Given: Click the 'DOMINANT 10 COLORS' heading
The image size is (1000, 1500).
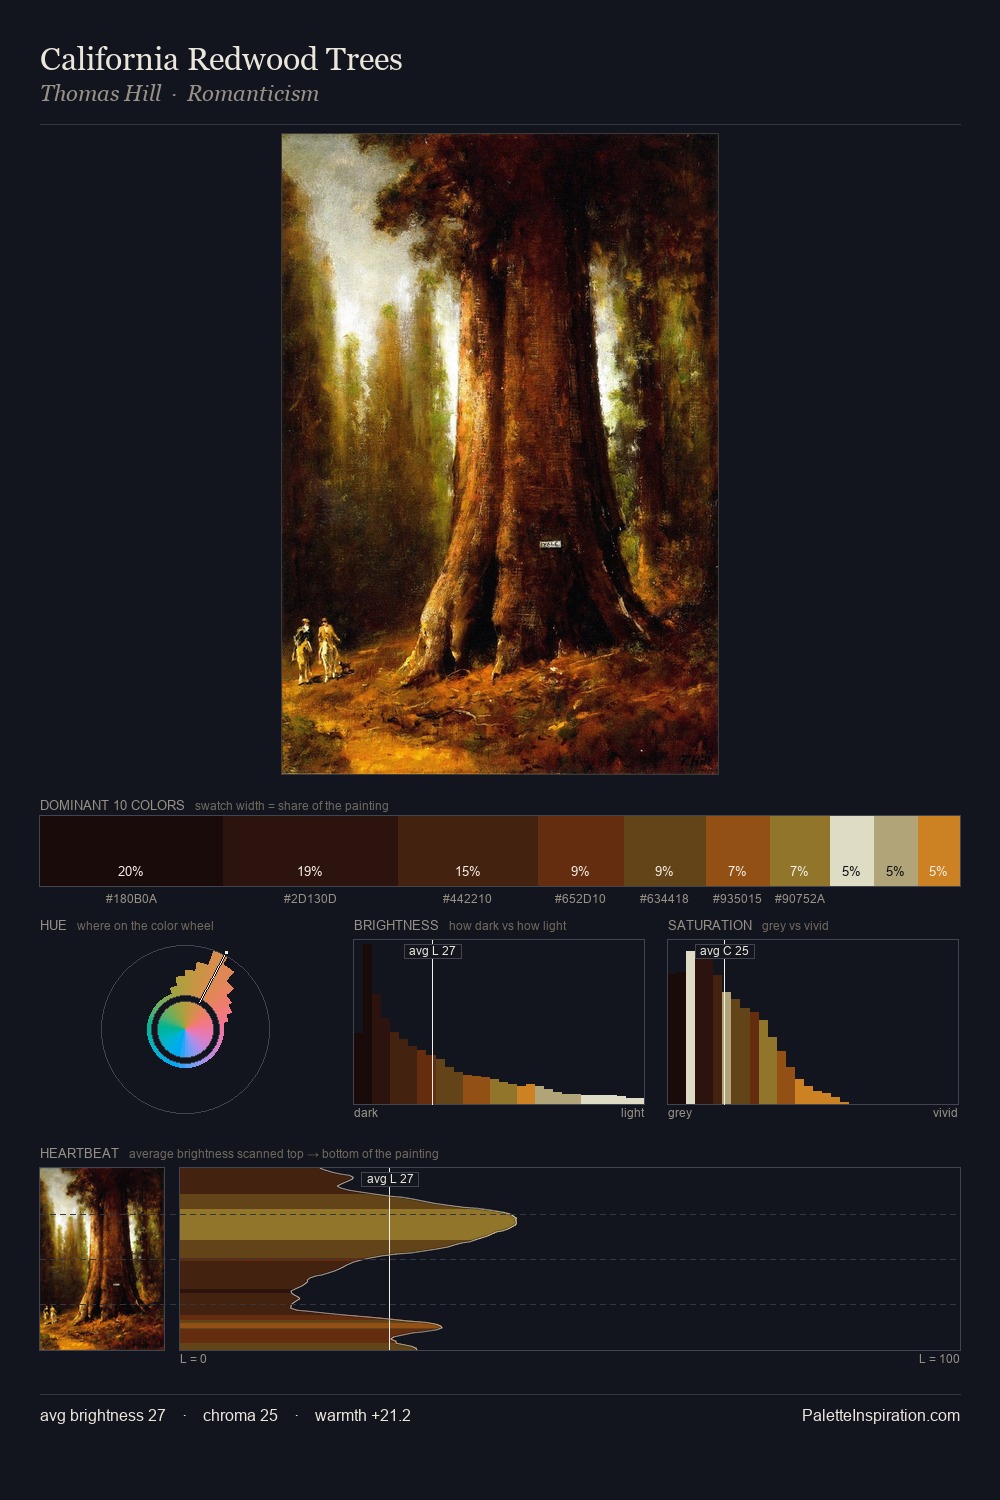Looking at the screenshot, I should (x=112, y=805).
